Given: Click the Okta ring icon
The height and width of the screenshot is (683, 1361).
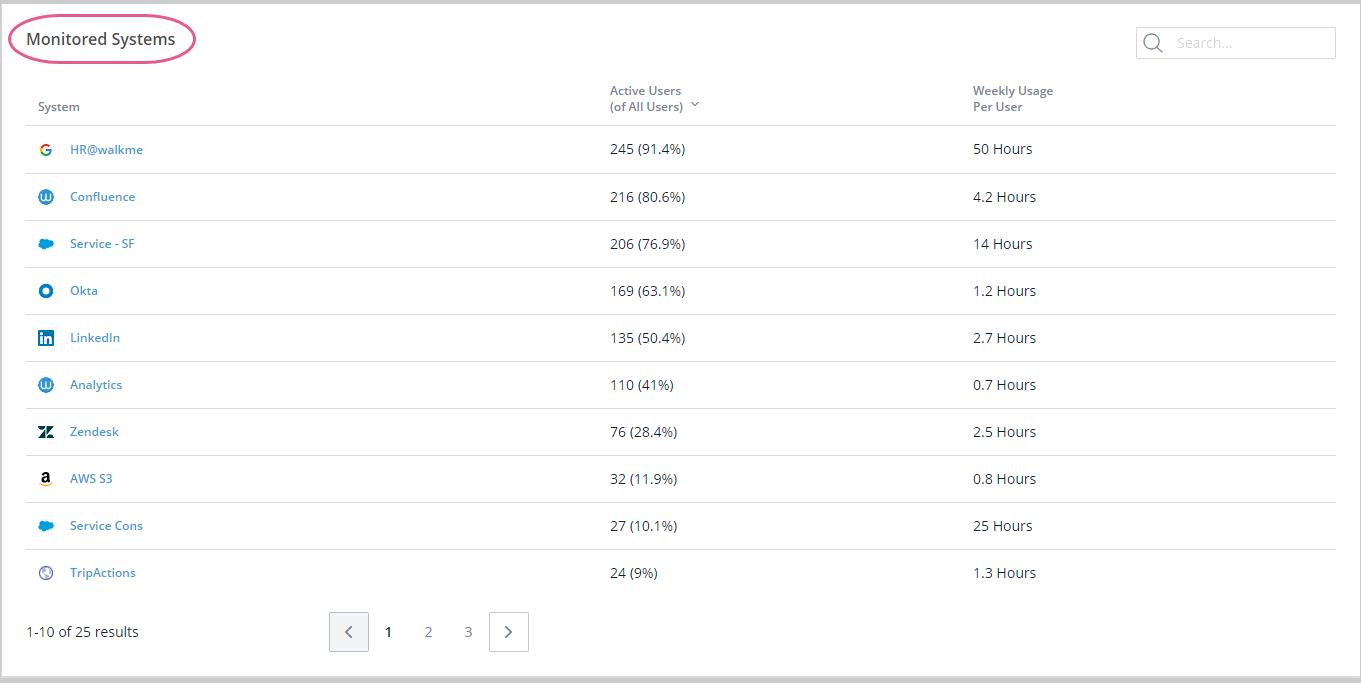Looking at the screenshot, I should click(x=46, y=291).
